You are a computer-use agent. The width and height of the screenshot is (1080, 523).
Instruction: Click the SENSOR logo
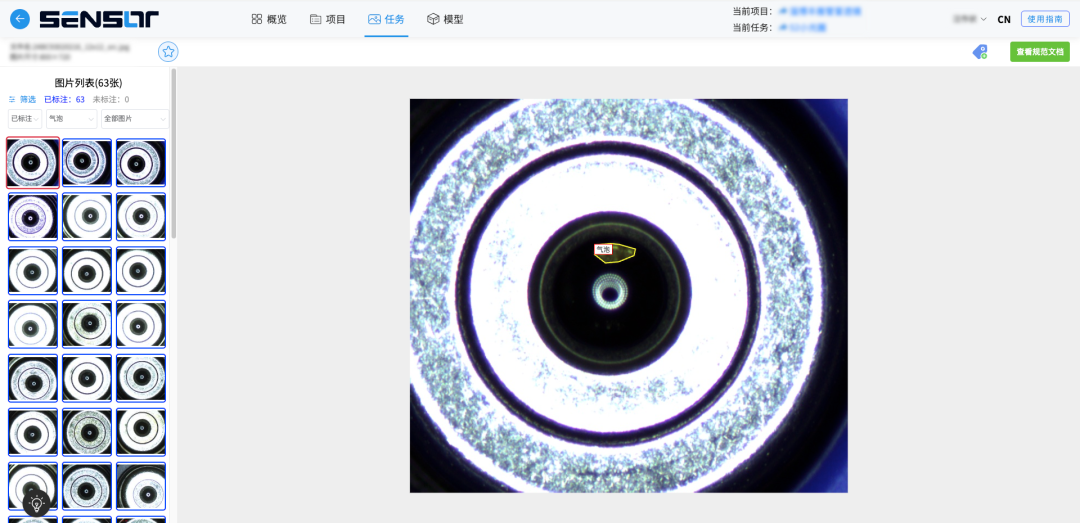point(99,19)
